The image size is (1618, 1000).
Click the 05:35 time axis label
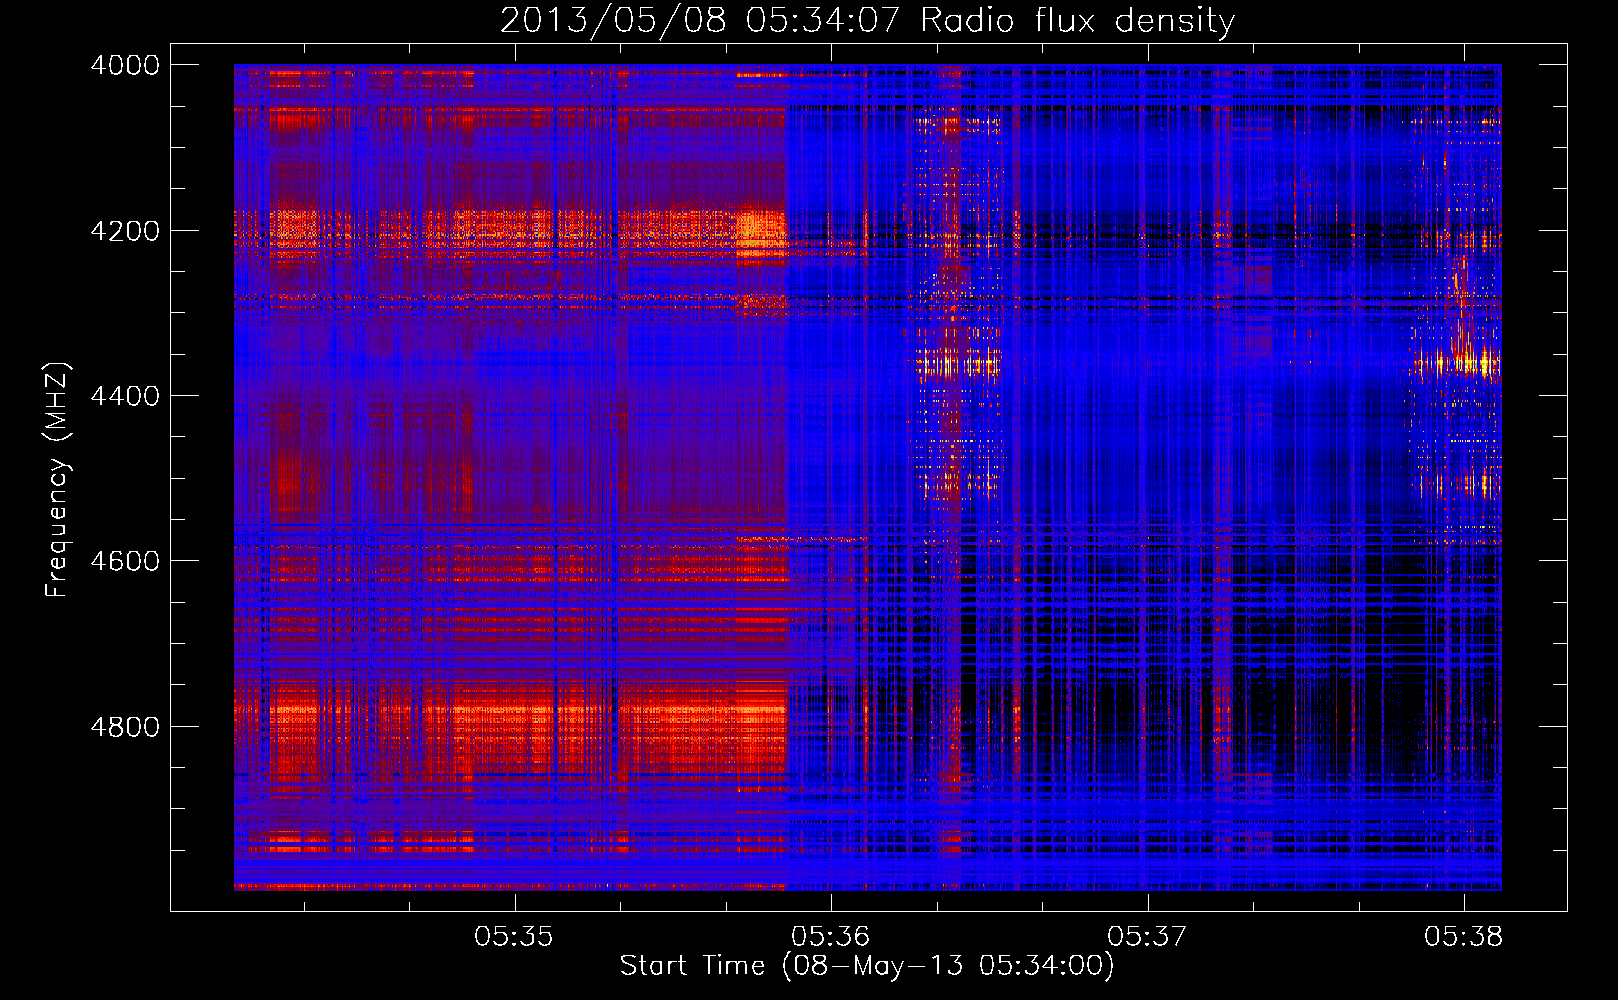coord(514,937)
